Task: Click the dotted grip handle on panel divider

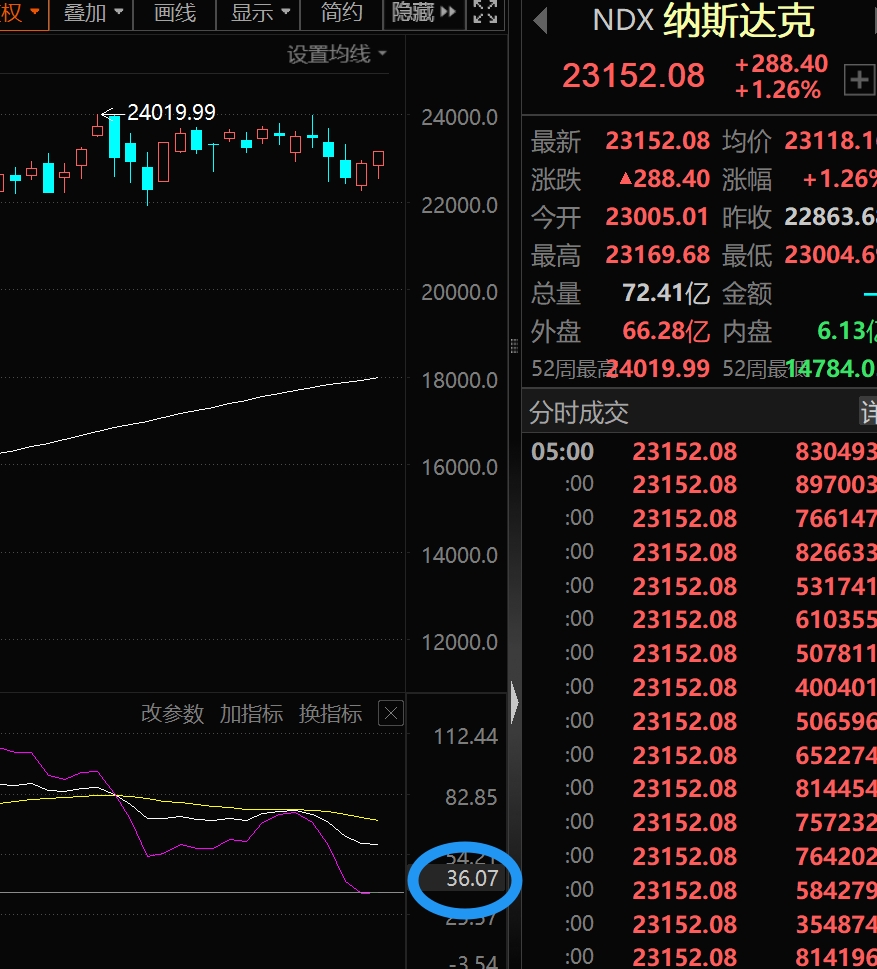Action: pyautogui.click(x=514, y=345)
